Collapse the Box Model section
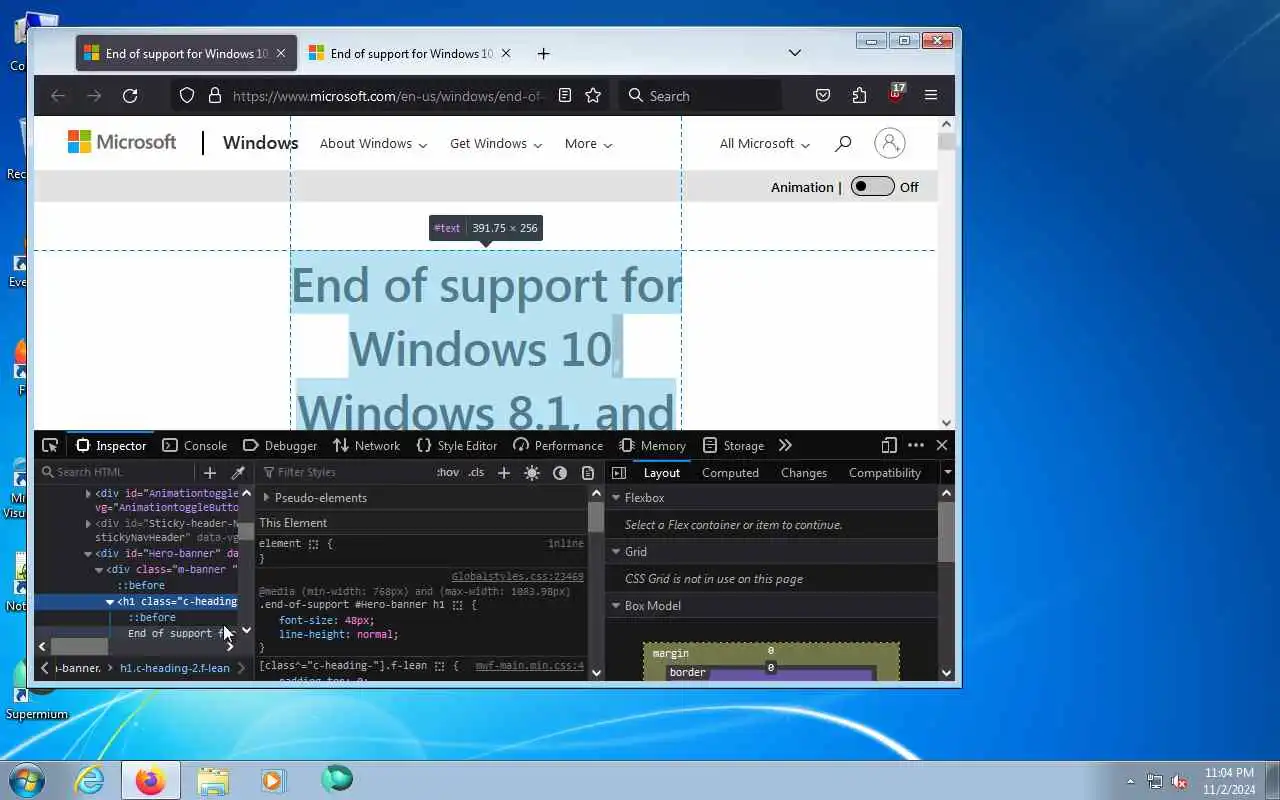Image resolution: width=1280 pixels, height=800 pixels. point(616,606)
